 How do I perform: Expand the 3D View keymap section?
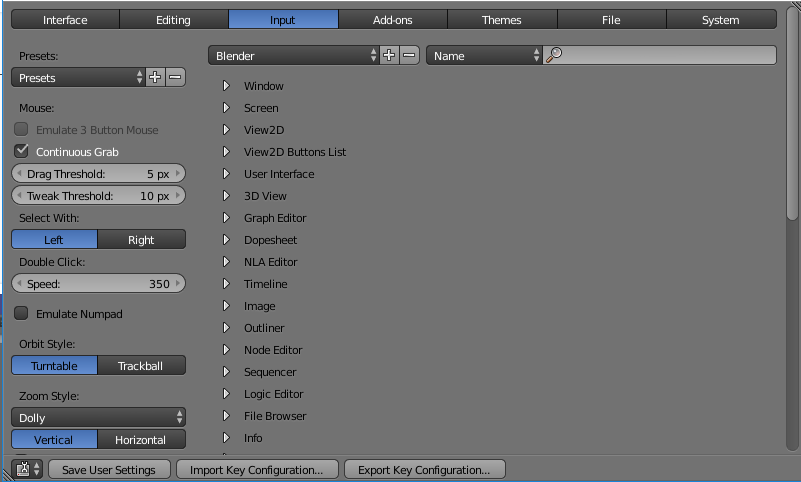(x=226, y=196)
